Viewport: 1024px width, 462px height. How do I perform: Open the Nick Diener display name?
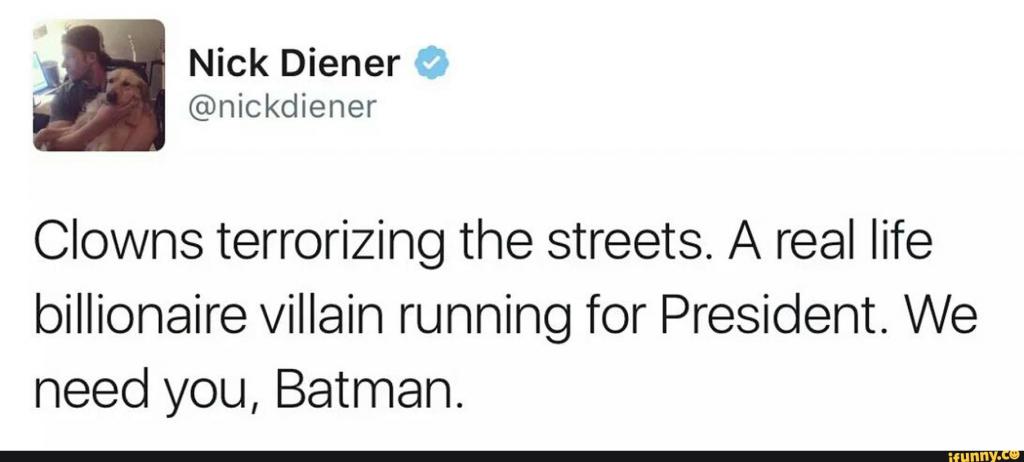click(296, 65)
